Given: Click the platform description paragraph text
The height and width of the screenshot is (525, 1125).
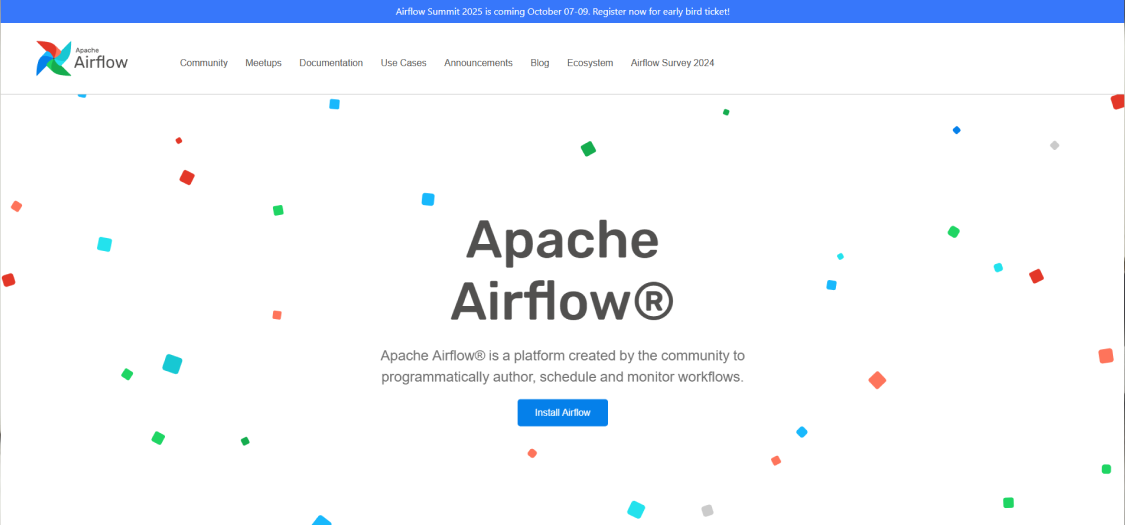Looking at the screenshot, I should coord(562,366).
